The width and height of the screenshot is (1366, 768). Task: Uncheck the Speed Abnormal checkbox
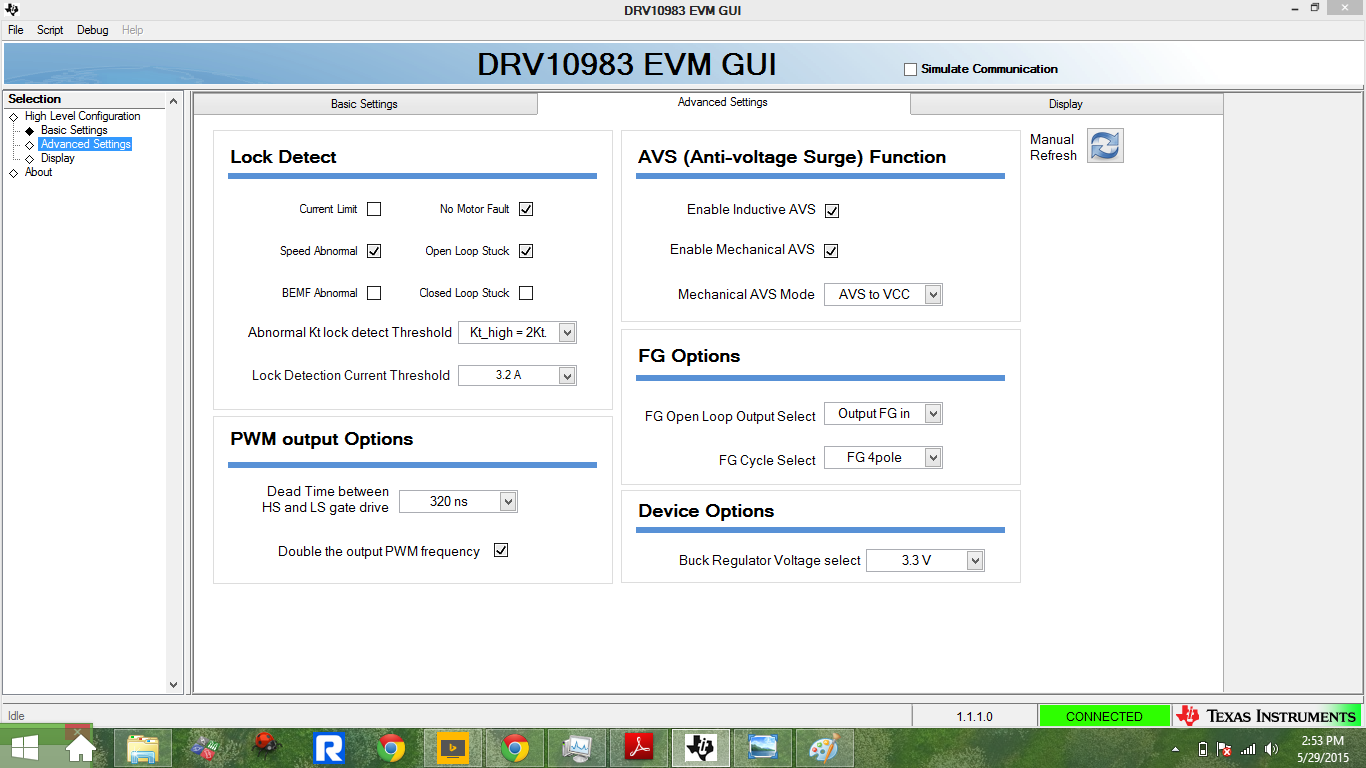374,251
